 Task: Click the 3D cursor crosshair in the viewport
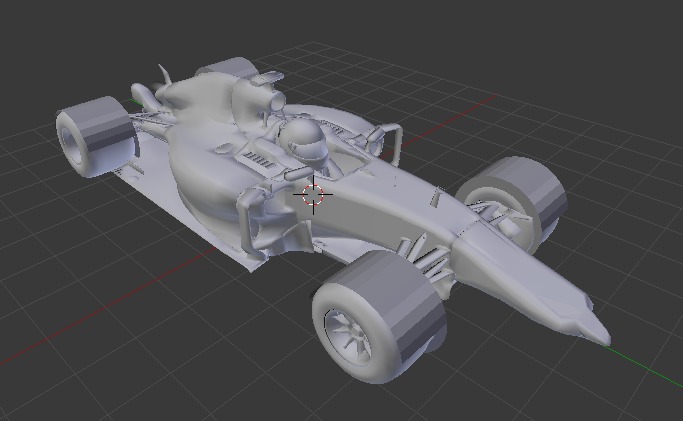pos(314,195)
